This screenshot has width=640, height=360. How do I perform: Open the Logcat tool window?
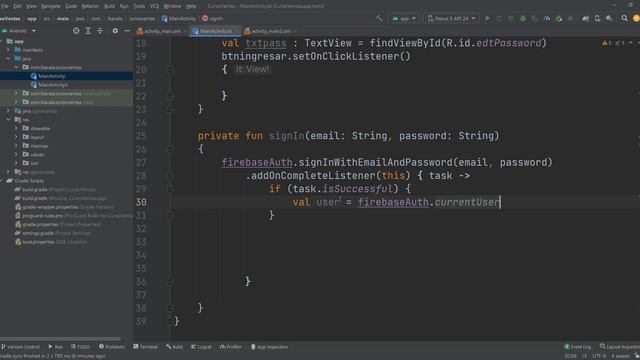tap(201, 347)
